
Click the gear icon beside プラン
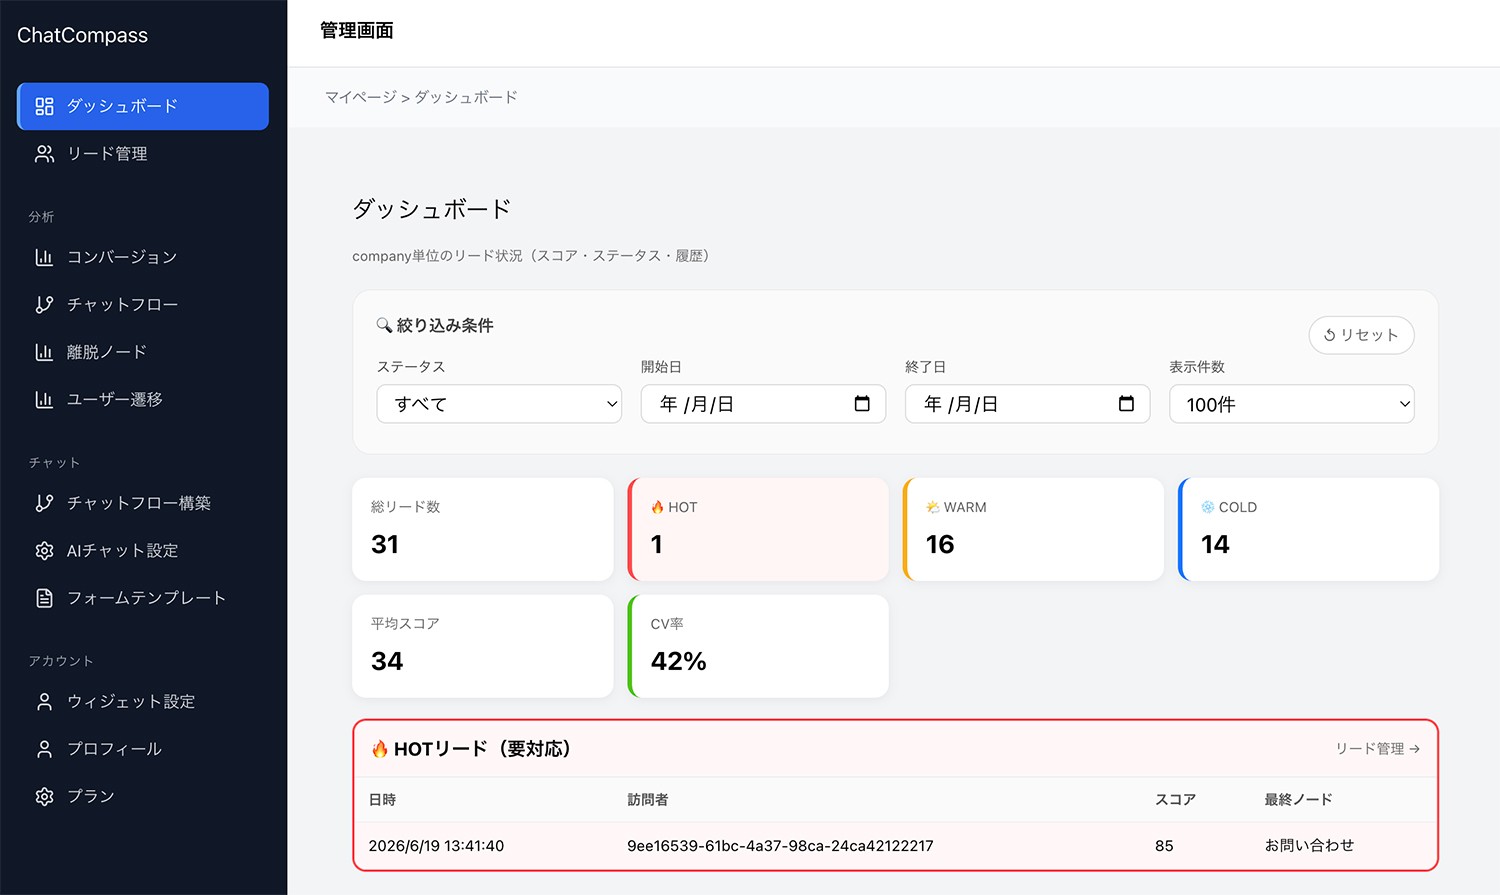click(x=44, y=797)
